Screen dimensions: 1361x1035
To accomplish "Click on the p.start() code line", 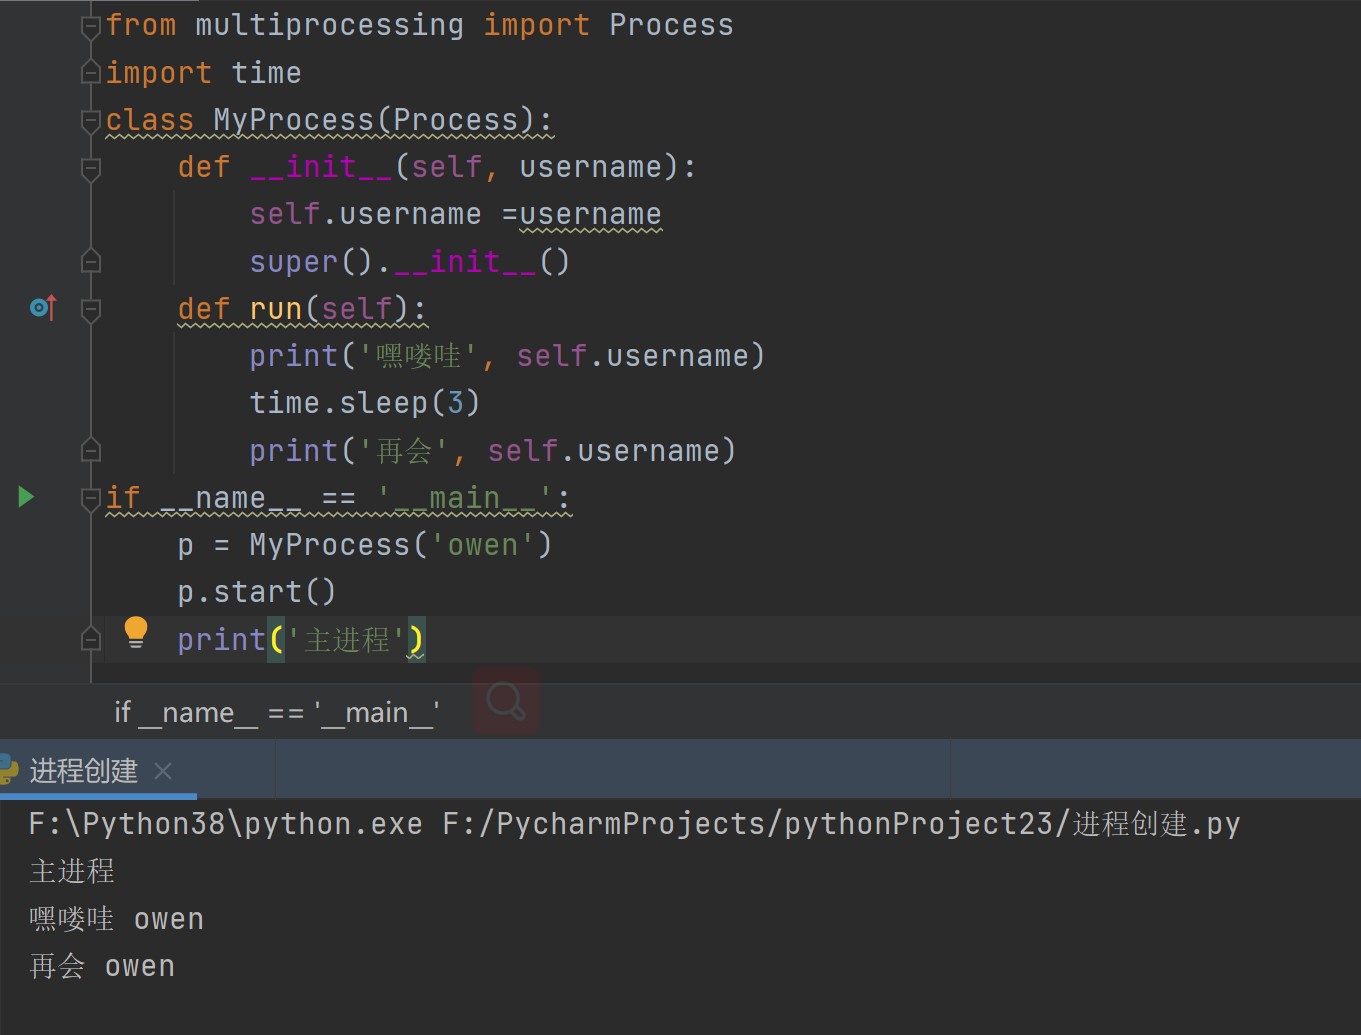I will click(x=256, y=592).
